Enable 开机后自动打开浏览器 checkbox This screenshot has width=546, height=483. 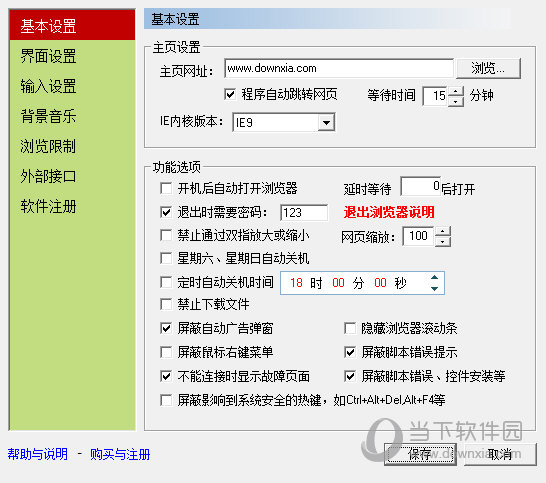point(166,188)
